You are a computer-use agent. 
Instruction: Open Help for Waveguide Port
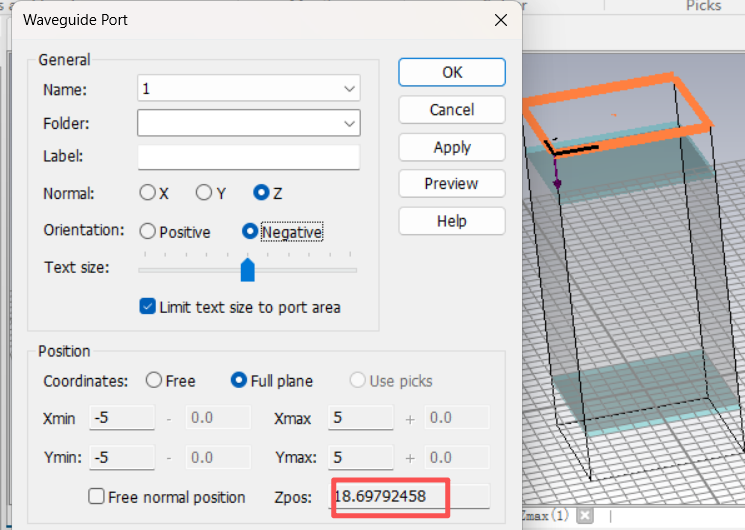[452, 221]
